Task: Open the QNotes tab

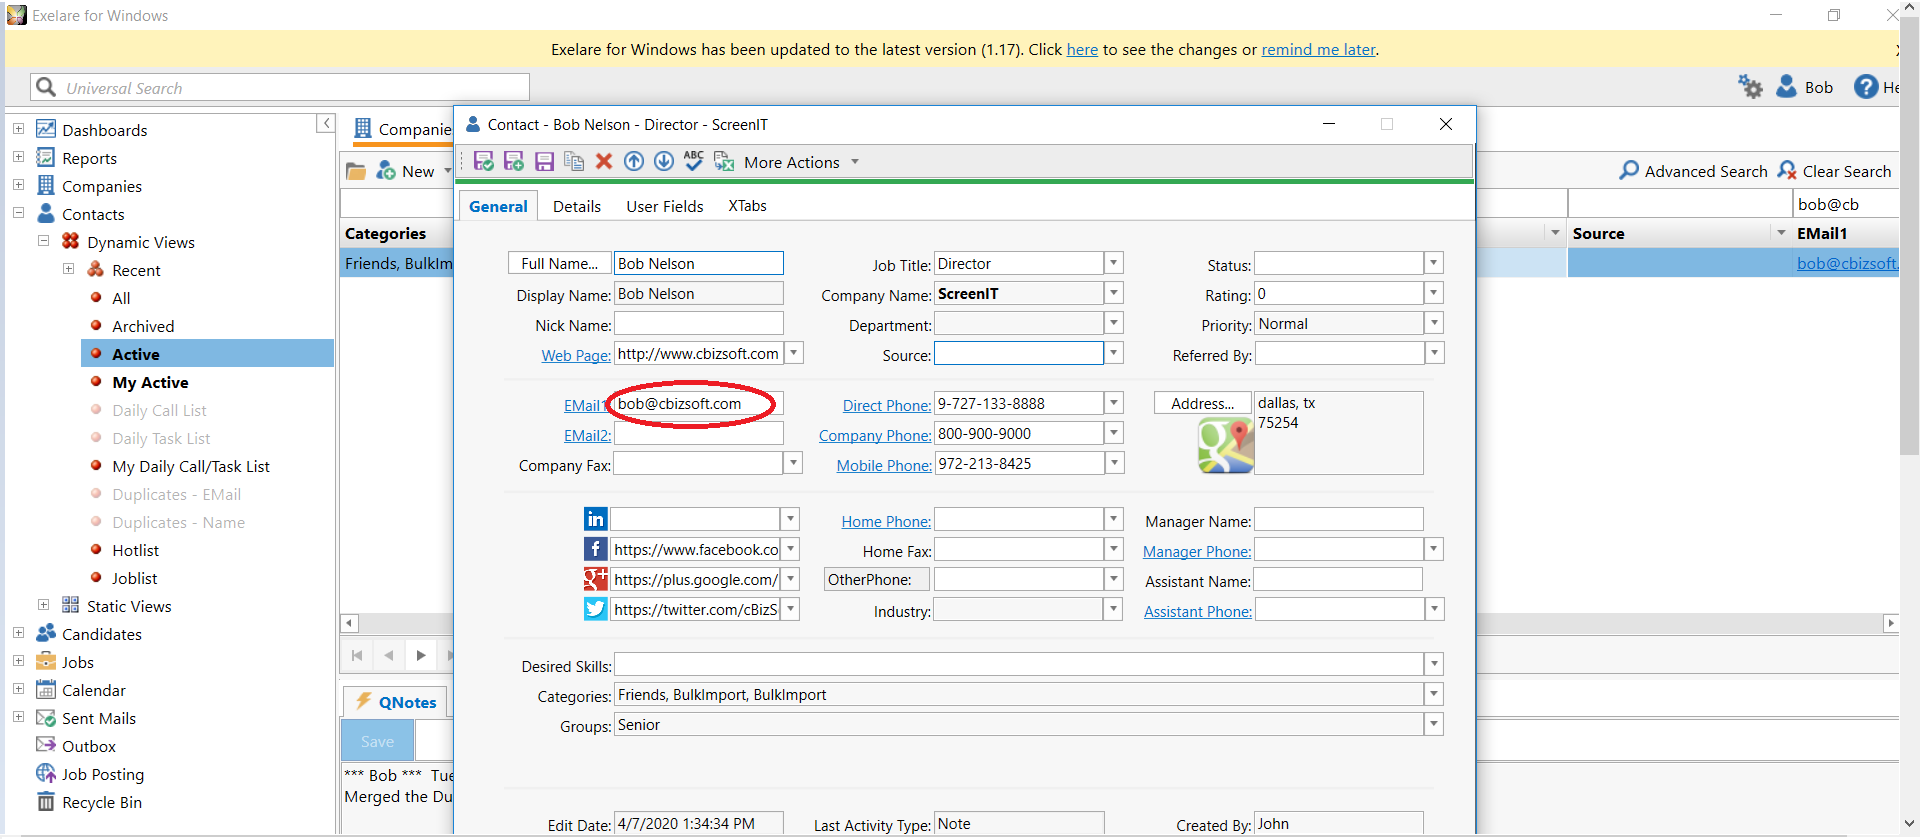Action: coord(396,702)
